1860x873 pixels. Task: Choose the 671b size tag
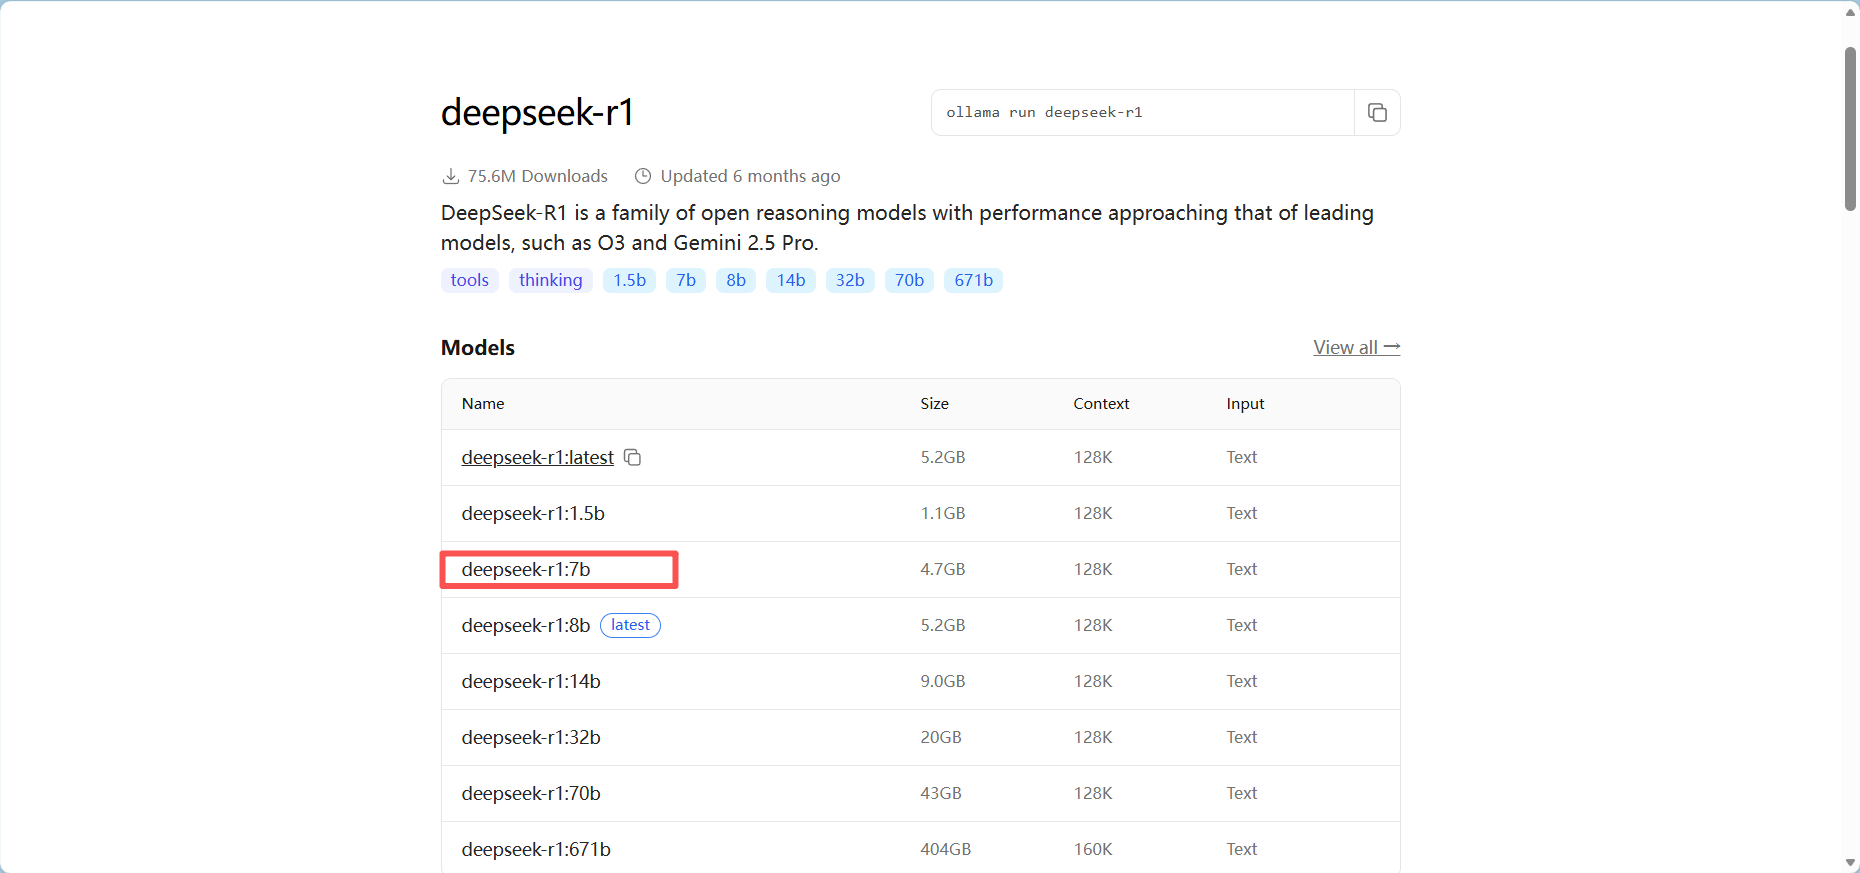973,280
